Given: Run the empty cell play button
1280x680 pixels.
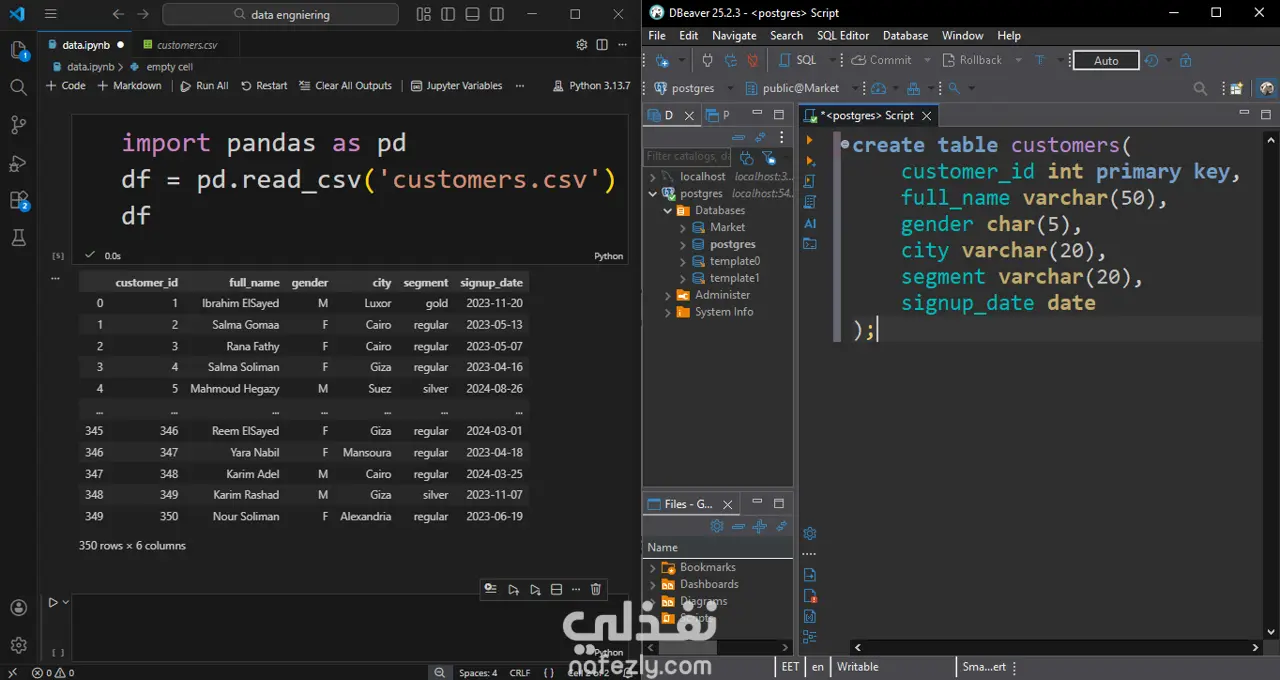Looking at the screenshot, I should [x=53, y=602].
